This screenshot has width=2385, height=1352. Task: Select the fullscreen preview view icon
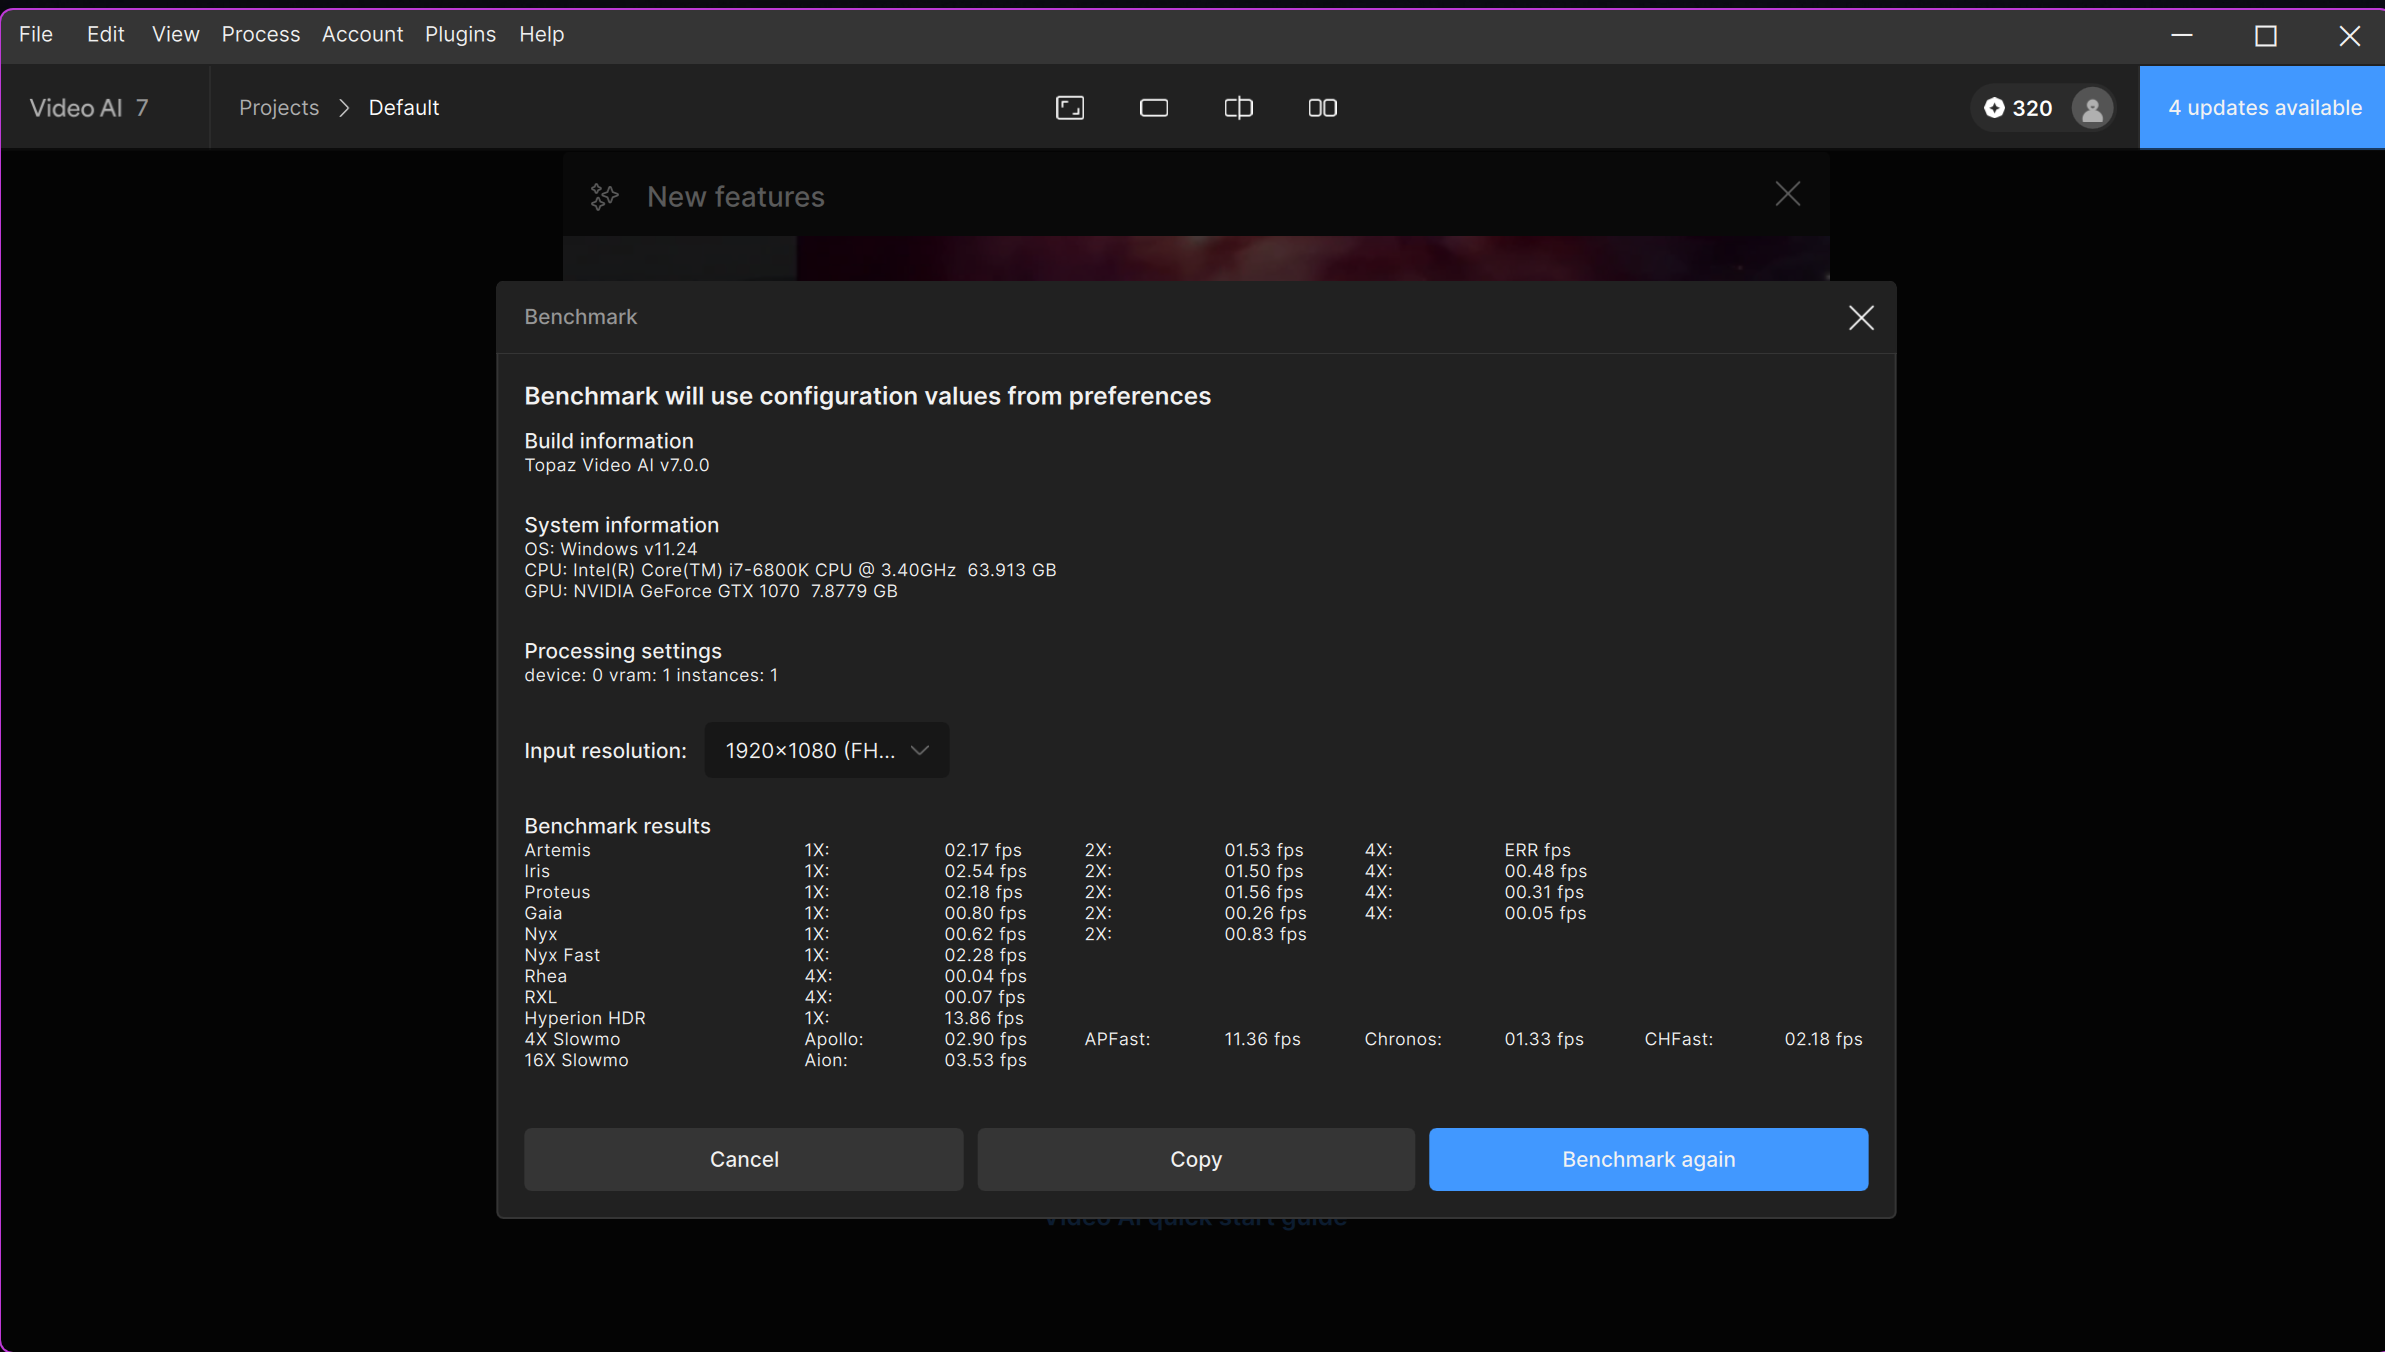pyautogui.click(x=1070, y=108)
